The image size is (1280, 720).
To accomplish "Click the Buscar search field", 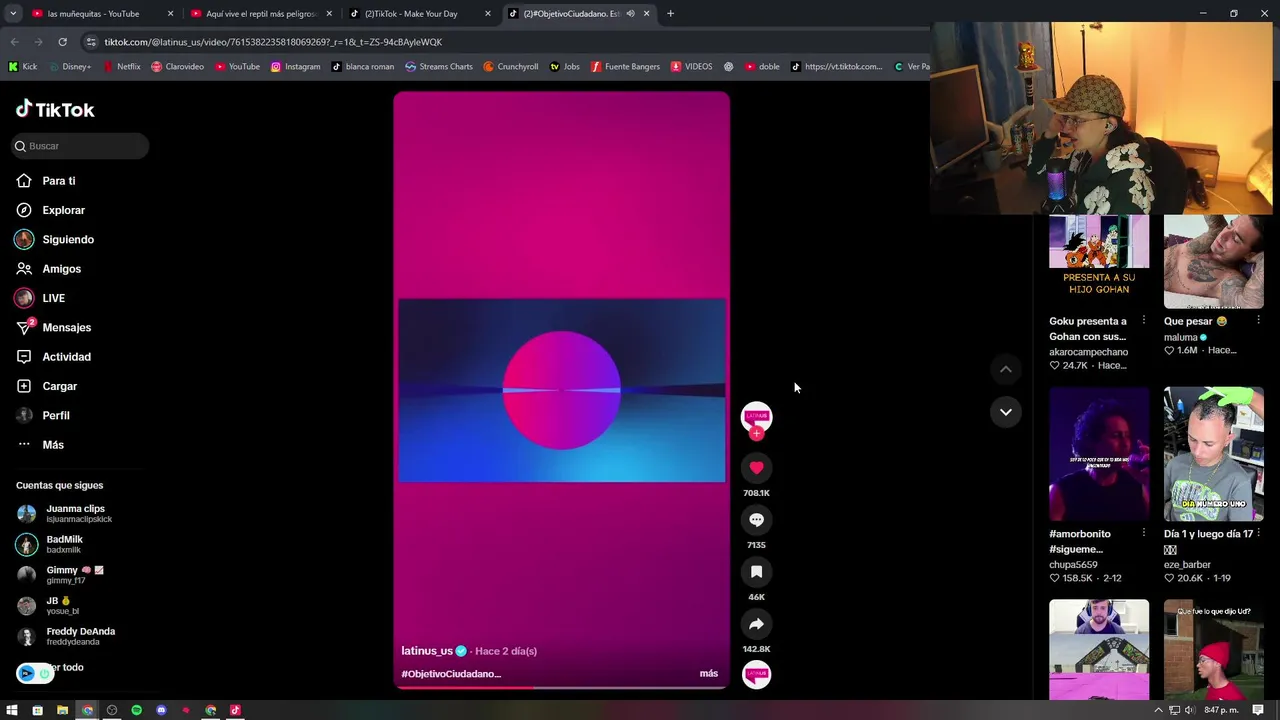I will (x=81, y=146).
